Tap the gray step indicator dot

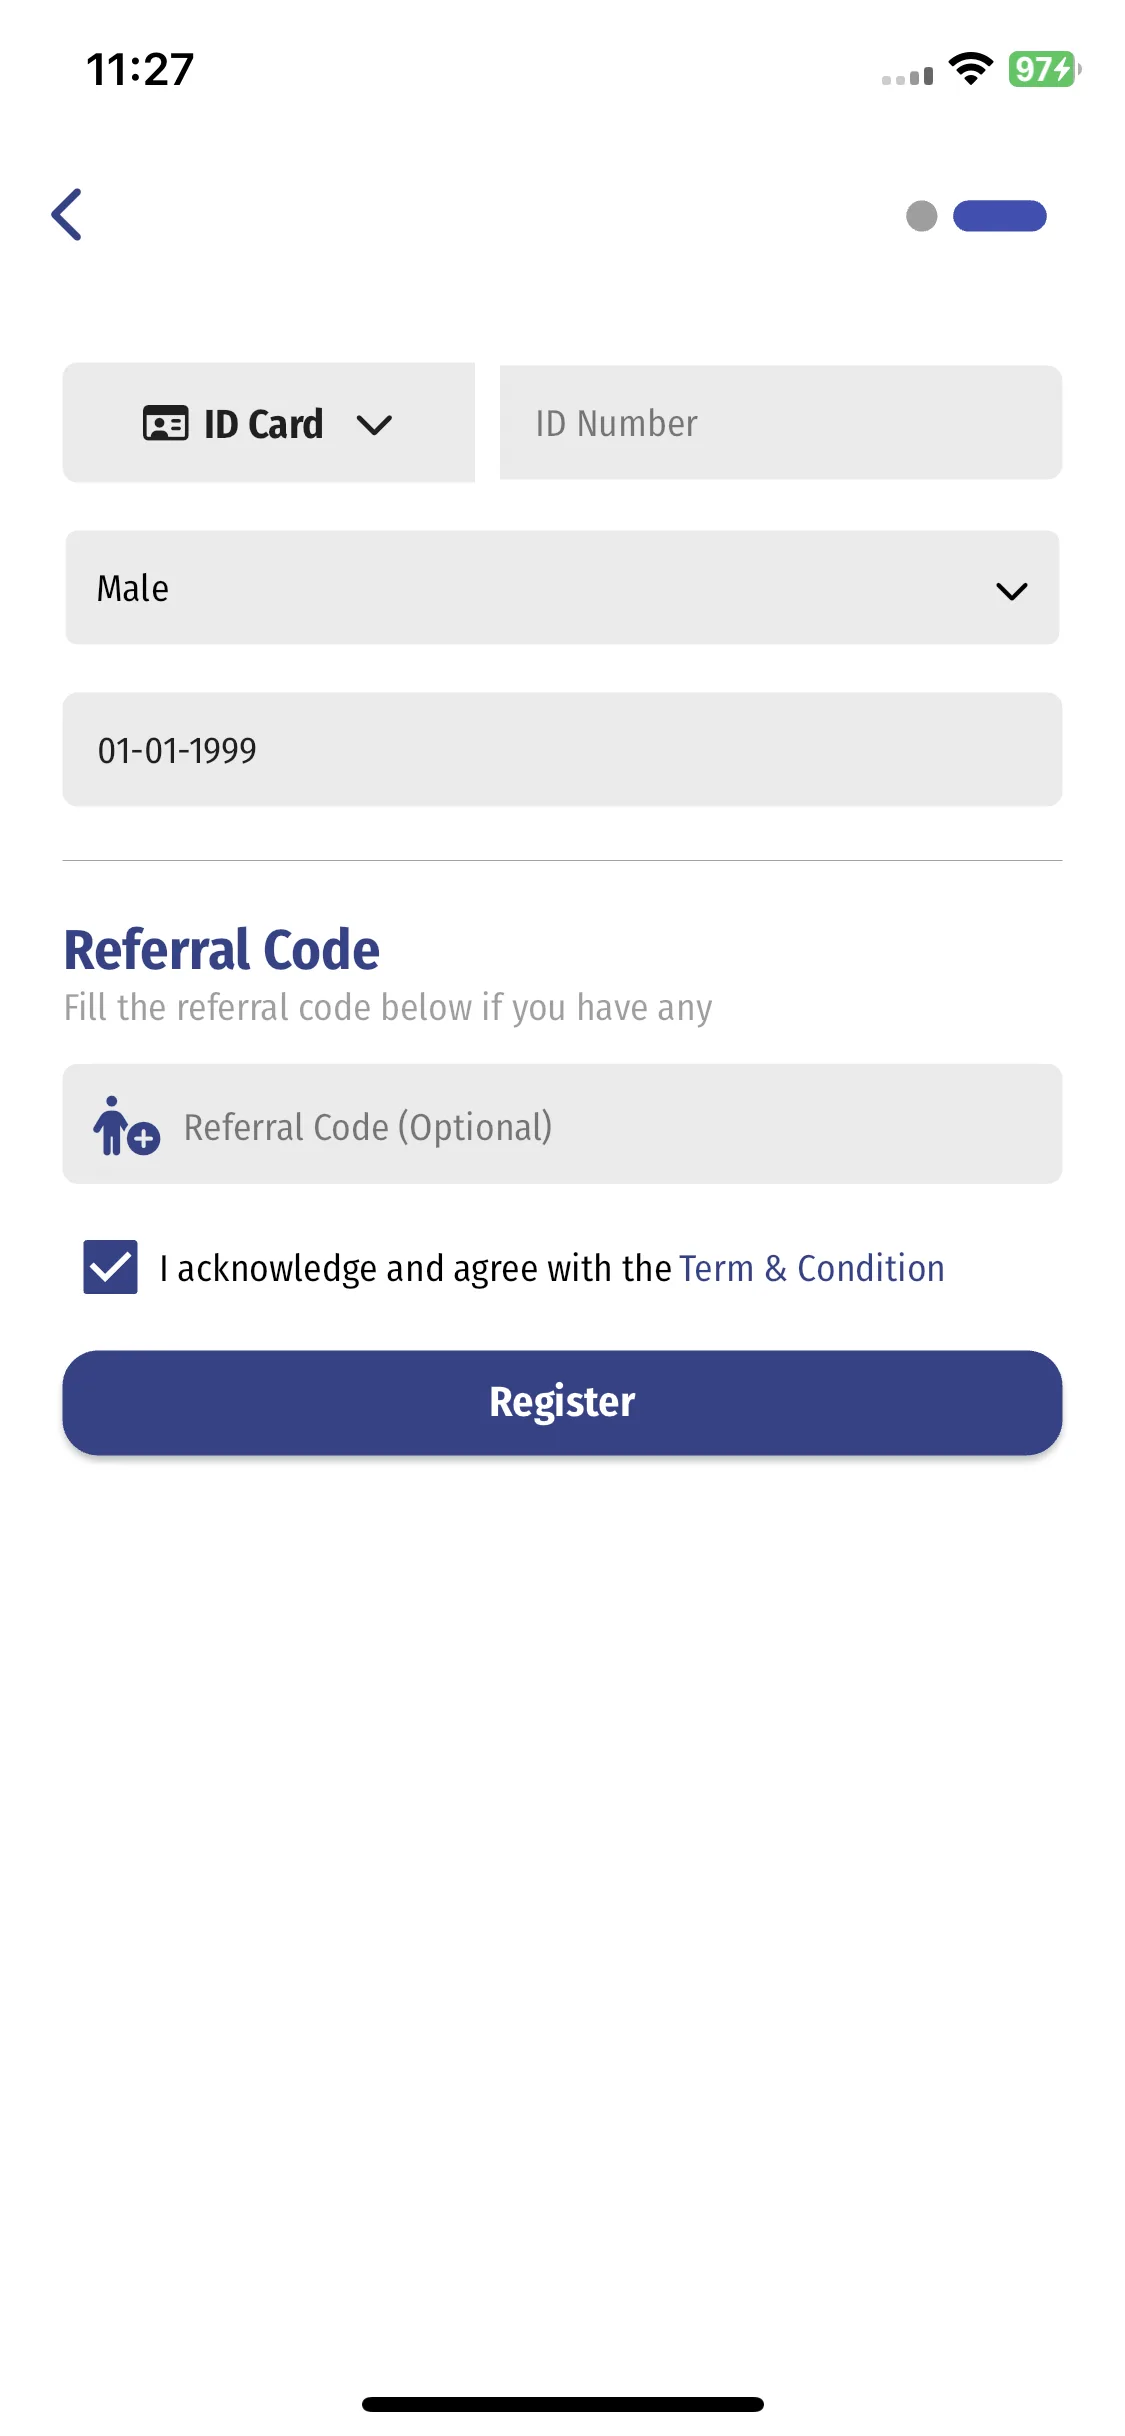pyautogui.click(x=921, y=216)
